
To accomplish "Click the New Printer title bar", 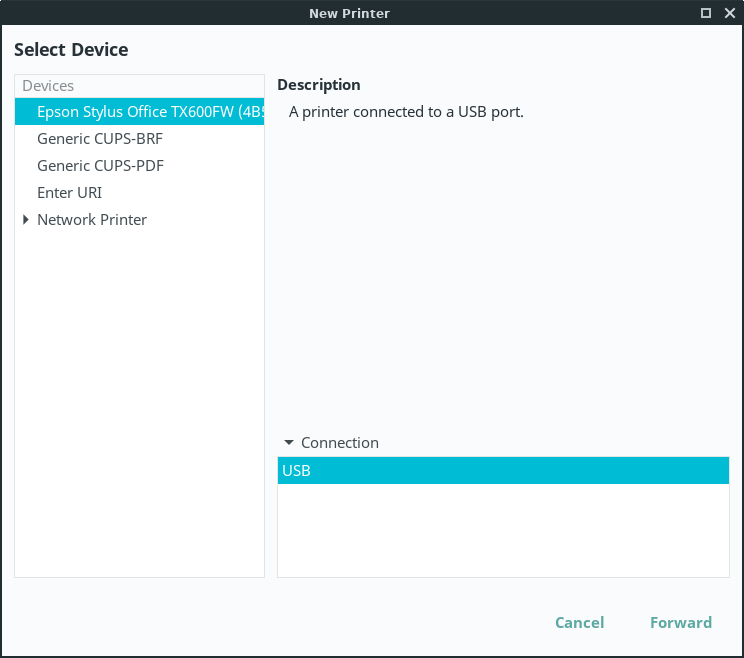I will pos(350,13).
